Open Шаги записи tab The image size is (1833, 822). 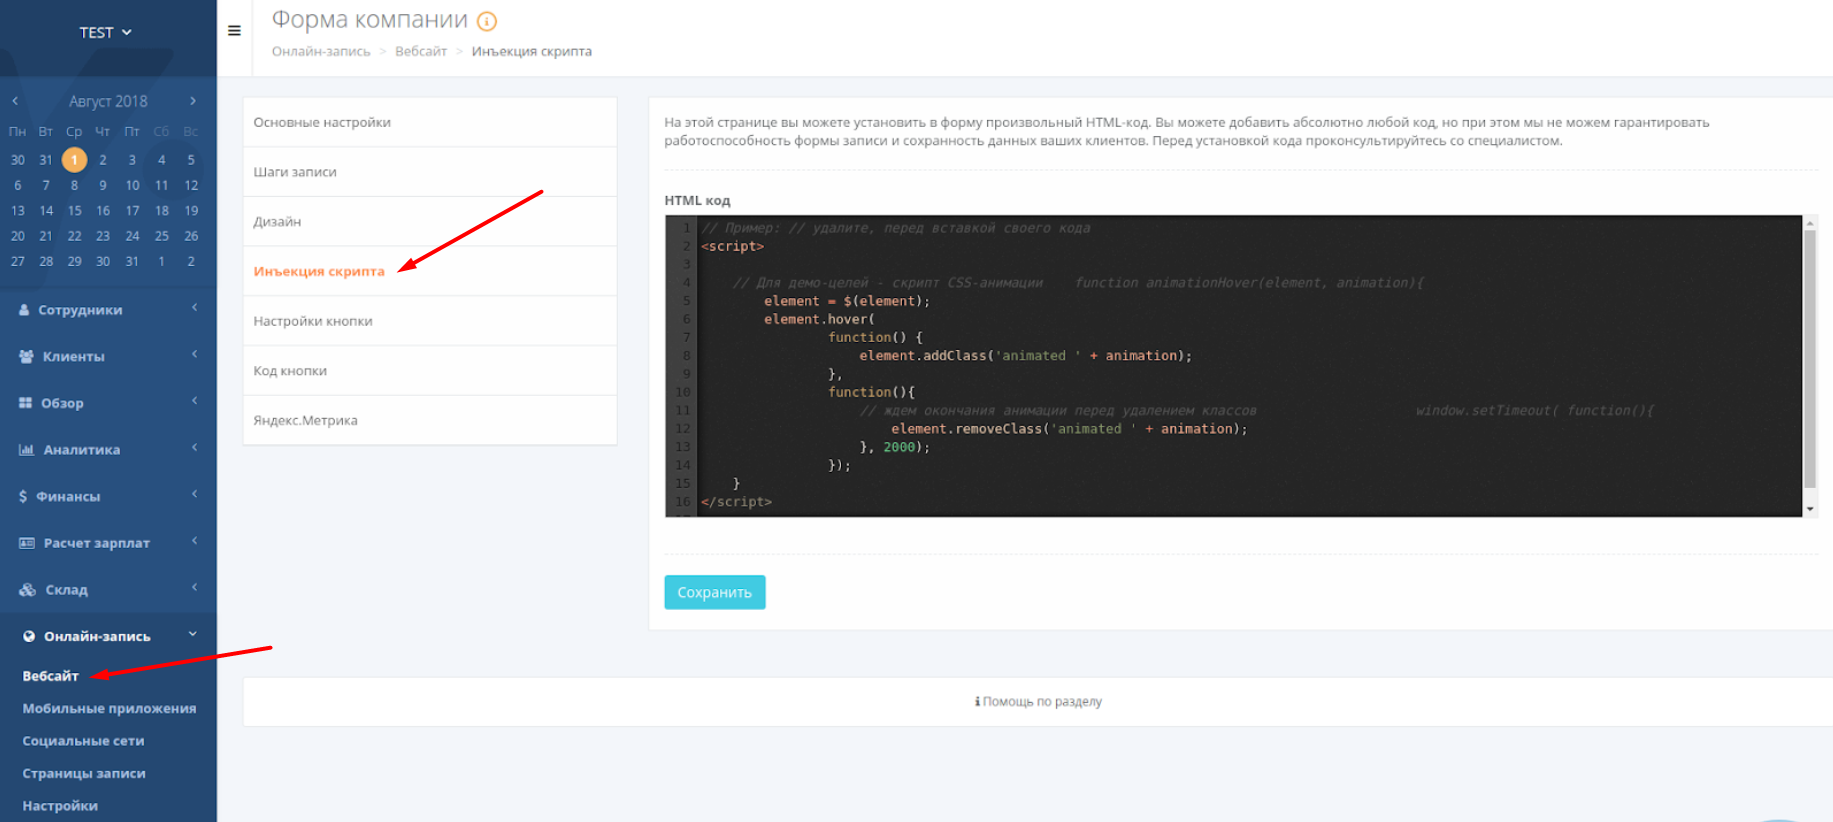point(430,172)
